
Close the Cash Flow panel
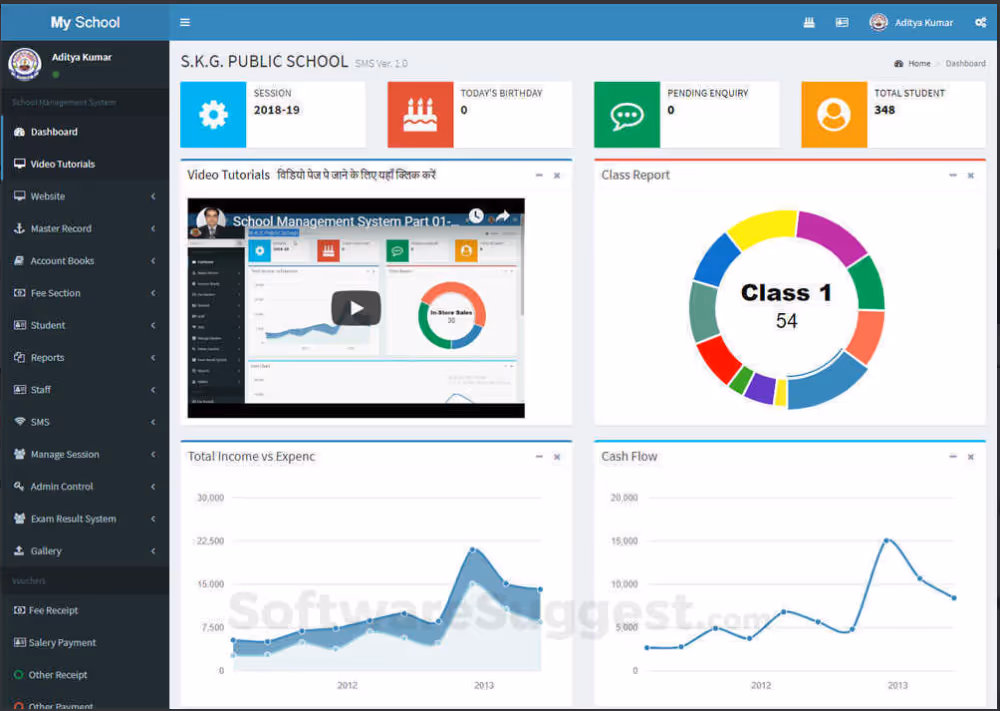click(971, 457)
